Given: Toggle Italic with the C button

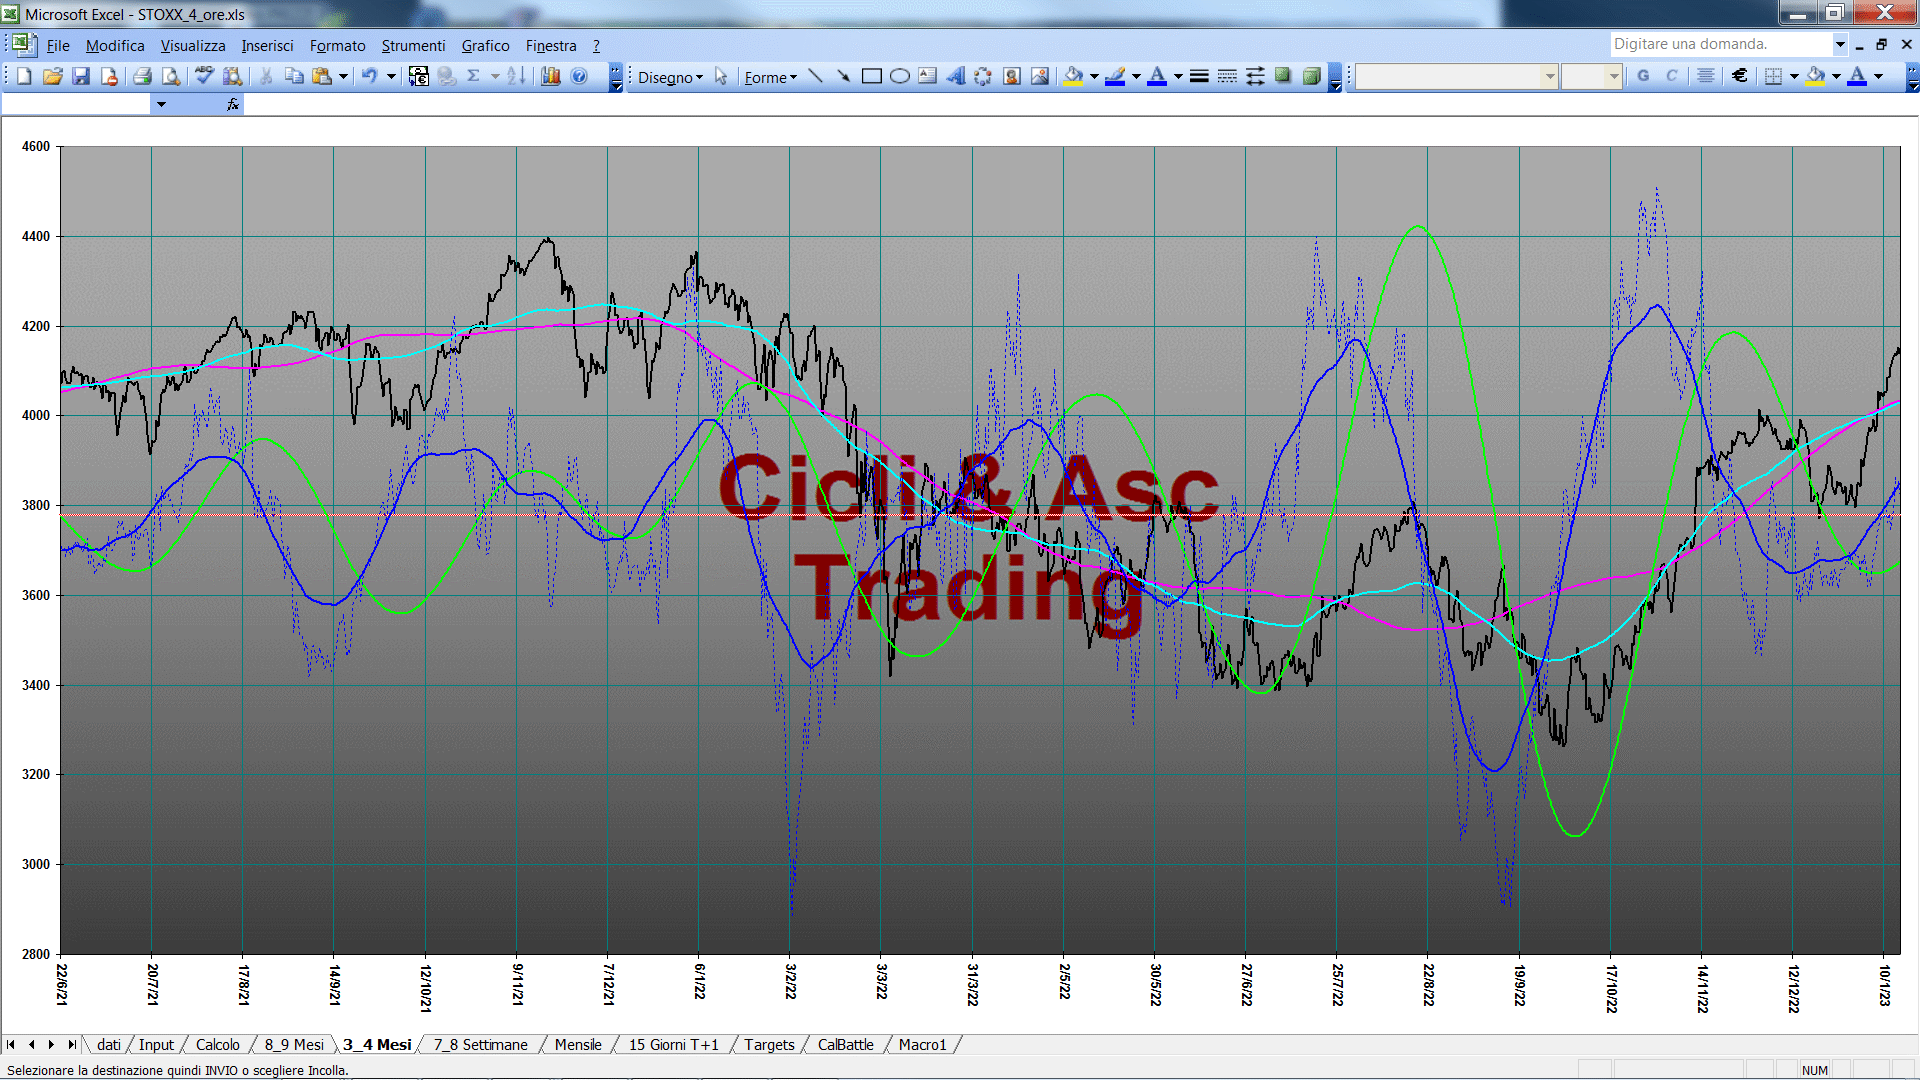Looking at the screenshot, I should [1671, 76].
